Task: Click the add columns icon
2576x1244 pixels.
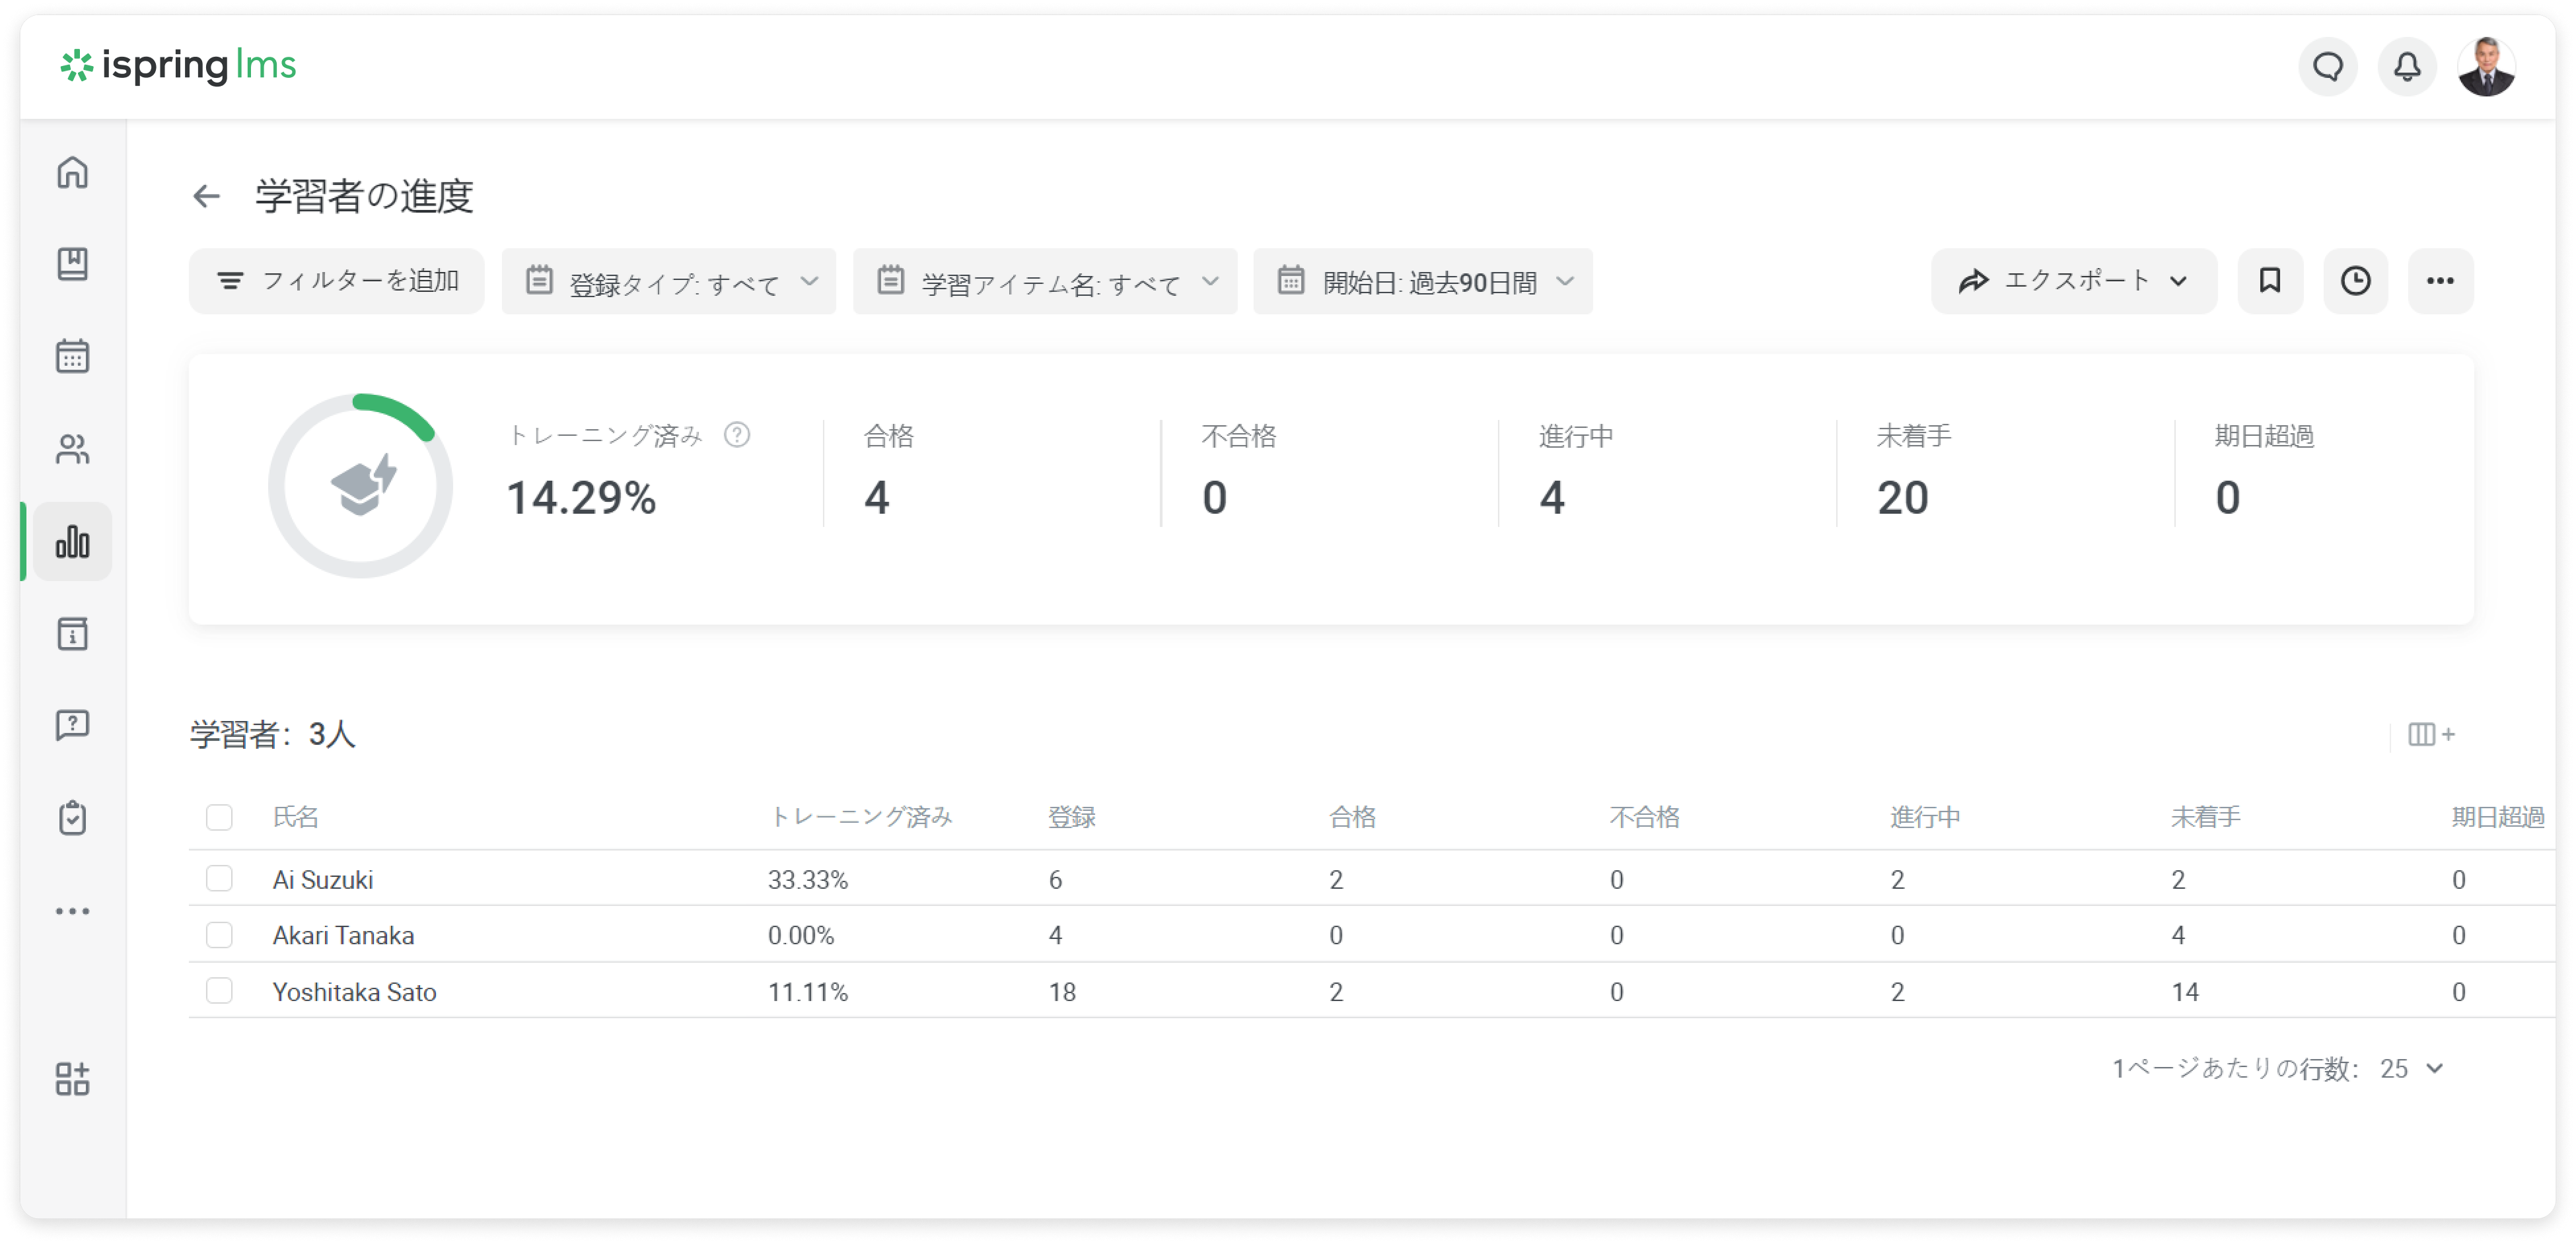Action: tap(2431, 735)
